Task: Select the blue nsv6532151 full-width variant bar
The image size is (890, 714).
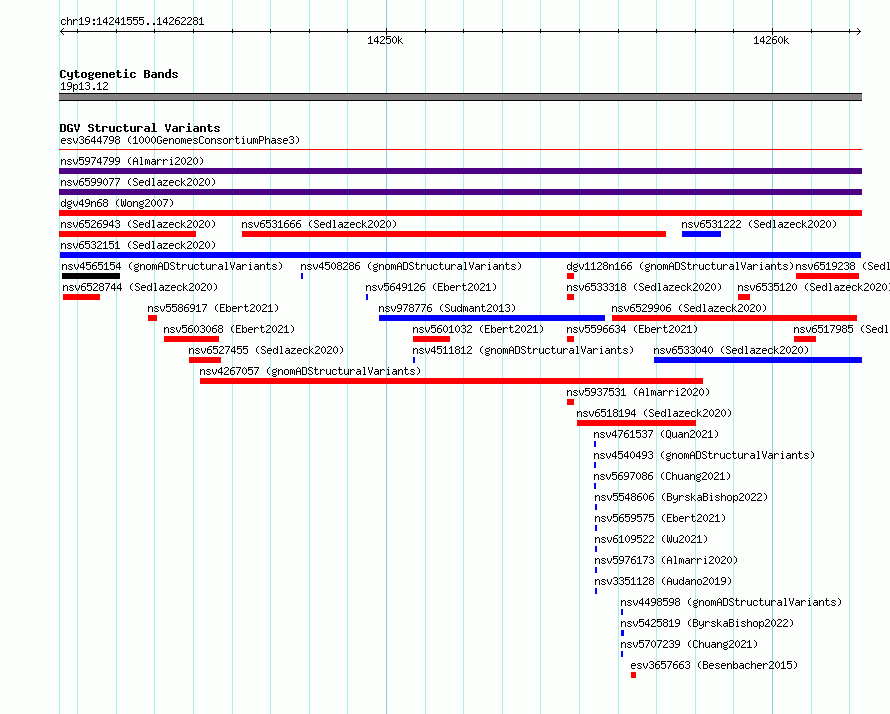Action: pos(460,255)
